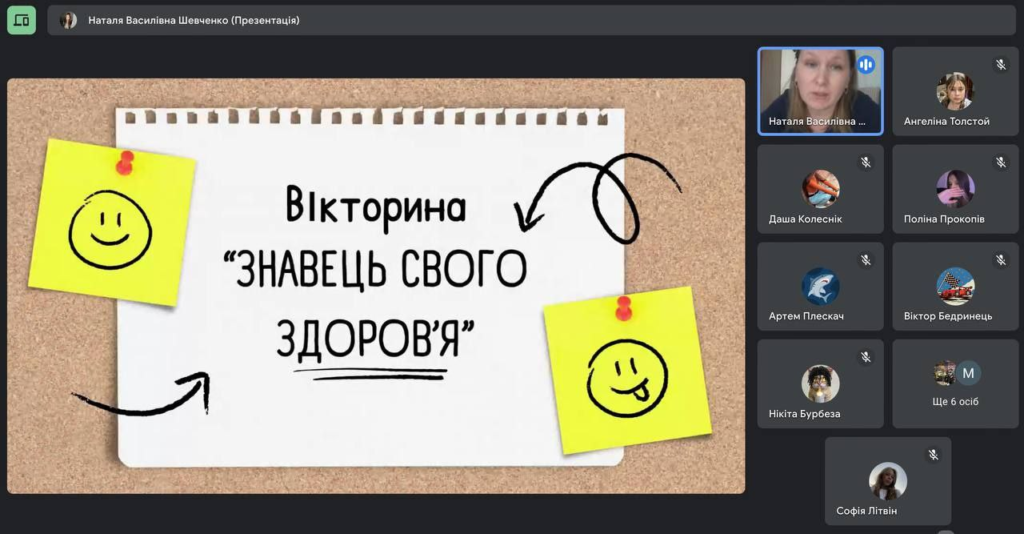Click the 'M' avatar in the overflow tile
The height and width of the screenshot is (534, 1024).
[x=968, y=373]
